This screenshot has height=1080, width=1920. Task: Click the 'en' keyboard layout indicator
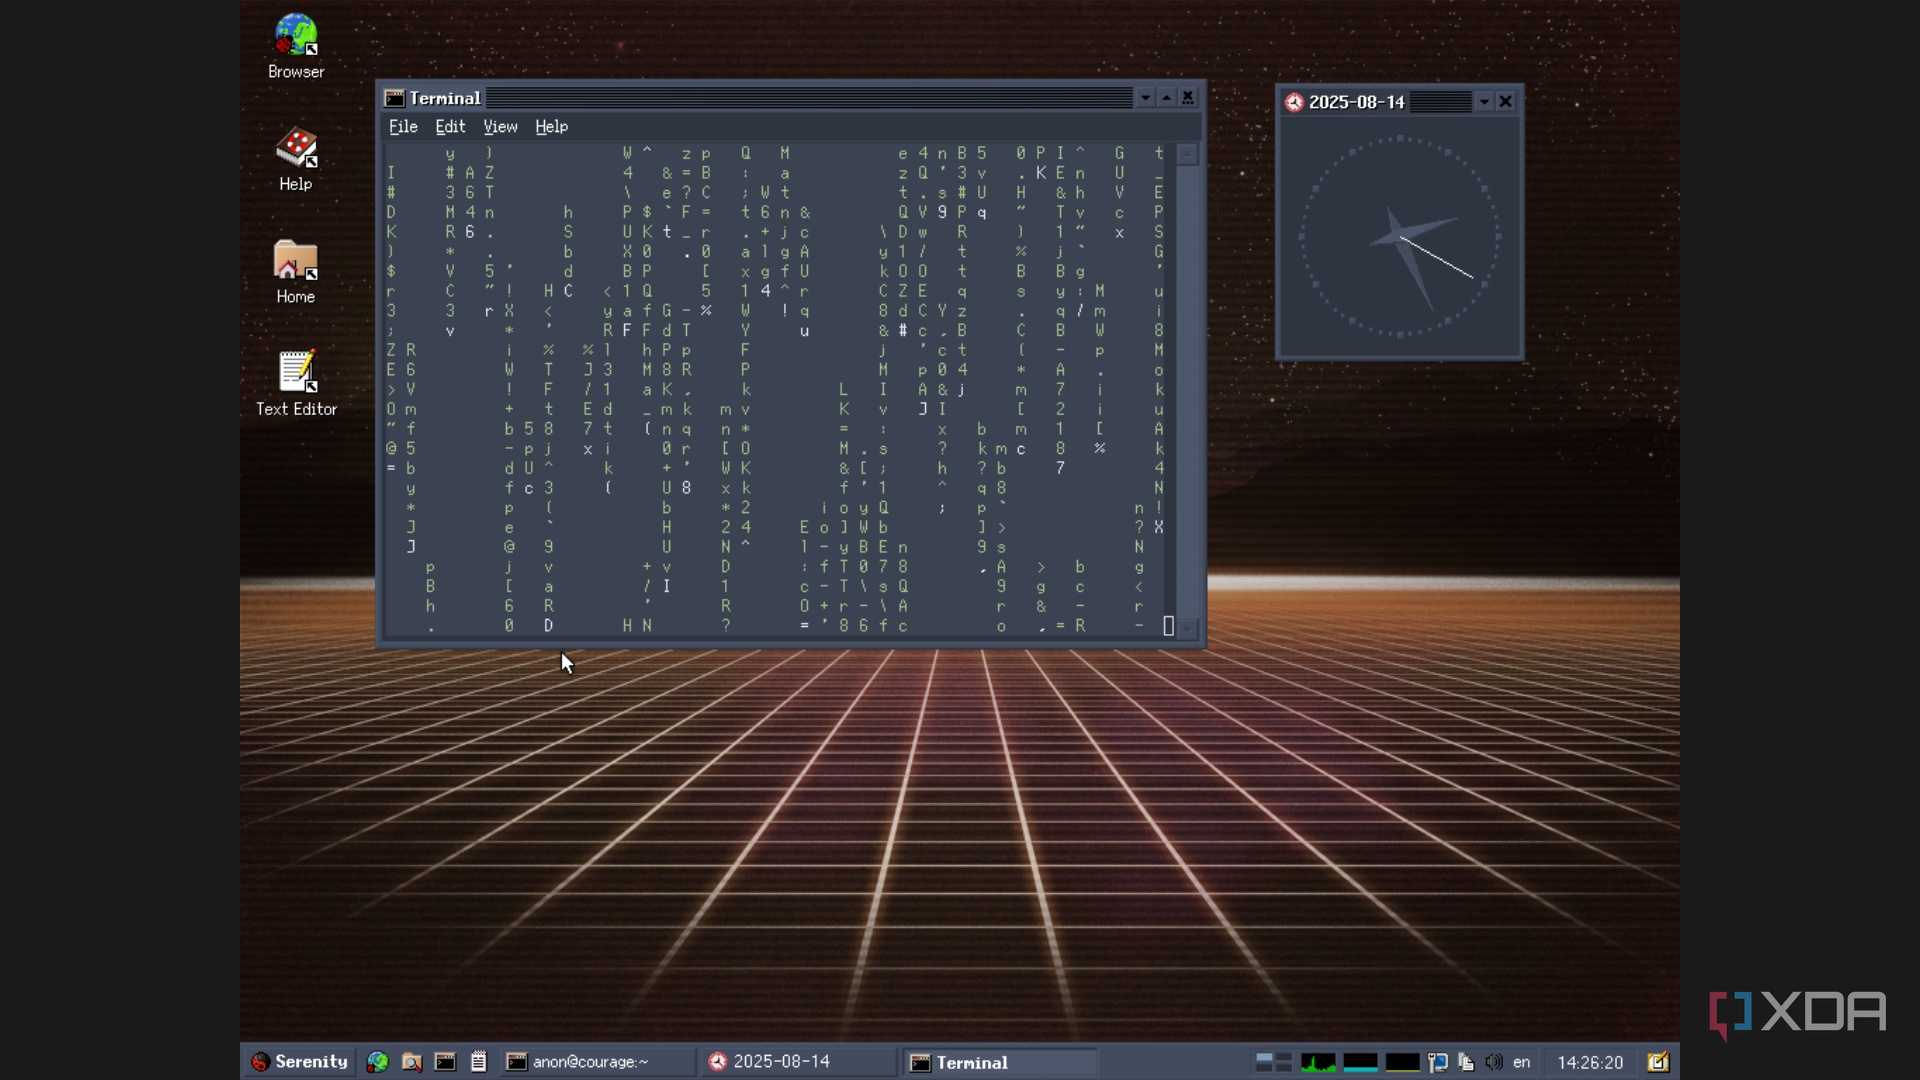(x=1522, y=1062)
